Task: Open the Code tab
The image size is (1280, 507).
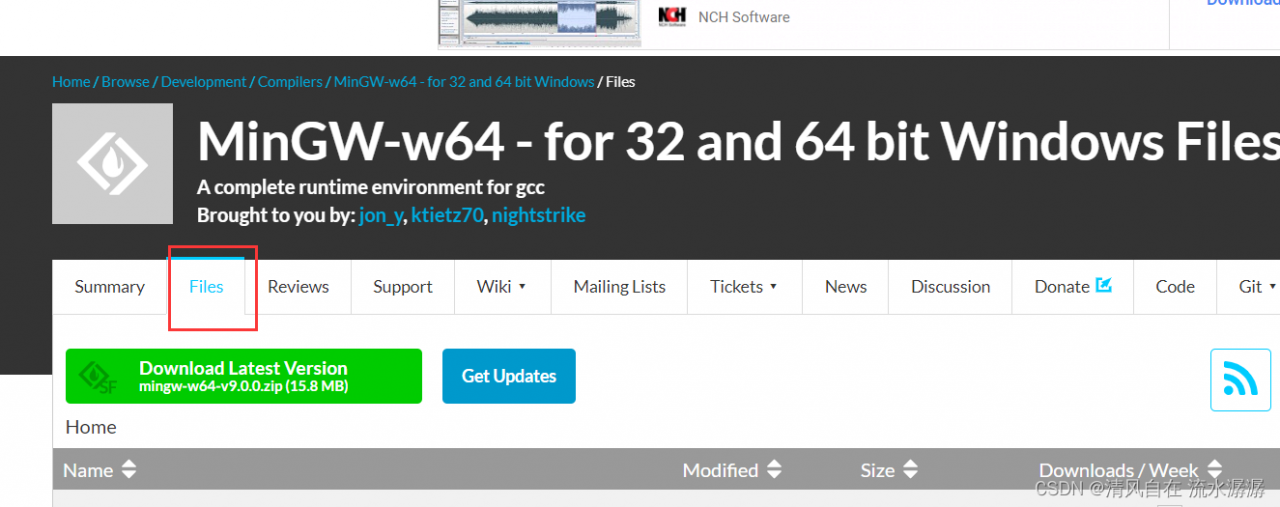Action: (1175, 287)
